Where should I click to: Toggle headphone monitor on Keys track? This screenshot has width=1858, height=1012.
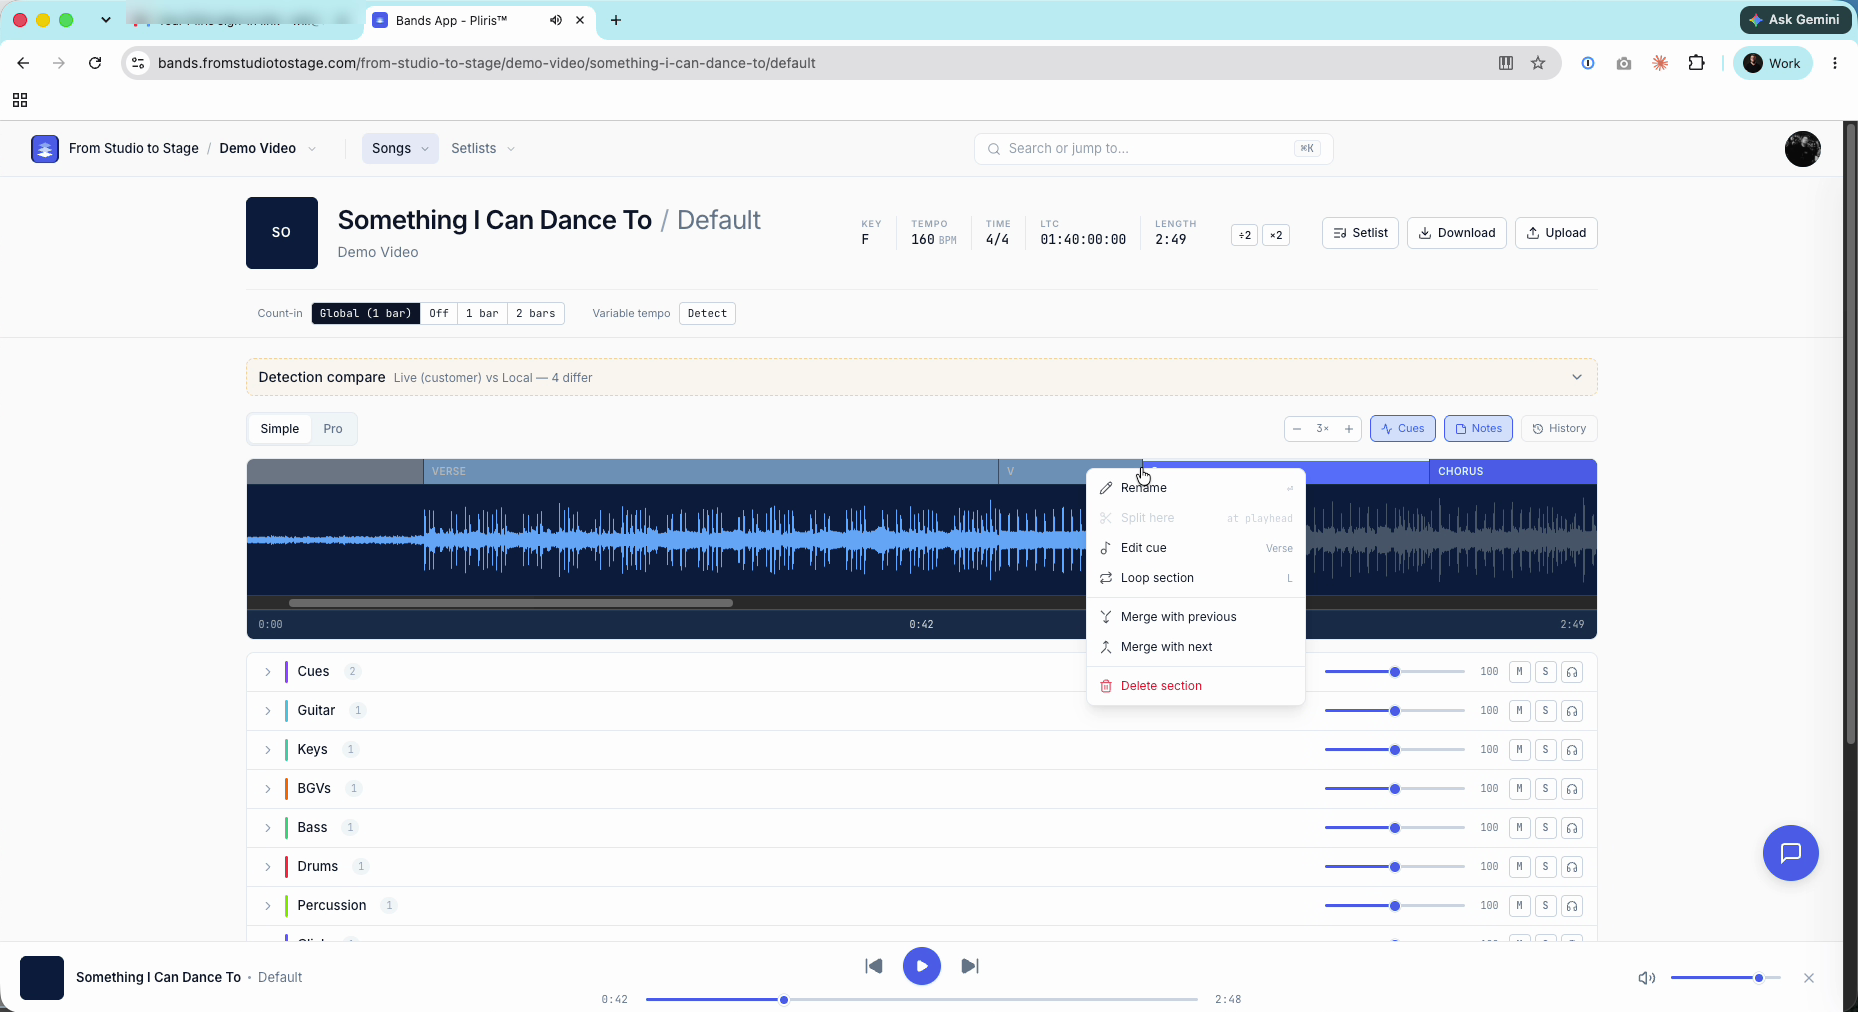click(1572, 750)
